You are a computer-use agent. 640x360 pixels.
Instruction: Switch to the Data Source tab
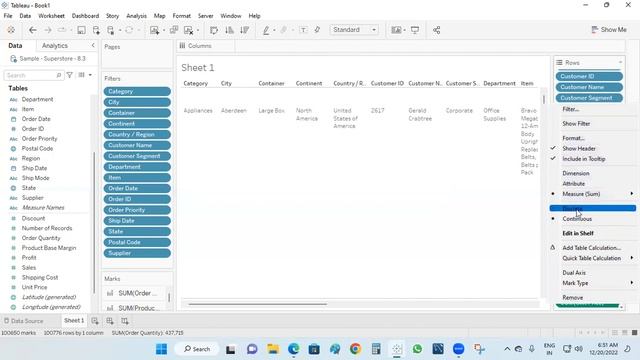[x=23, y=321]
